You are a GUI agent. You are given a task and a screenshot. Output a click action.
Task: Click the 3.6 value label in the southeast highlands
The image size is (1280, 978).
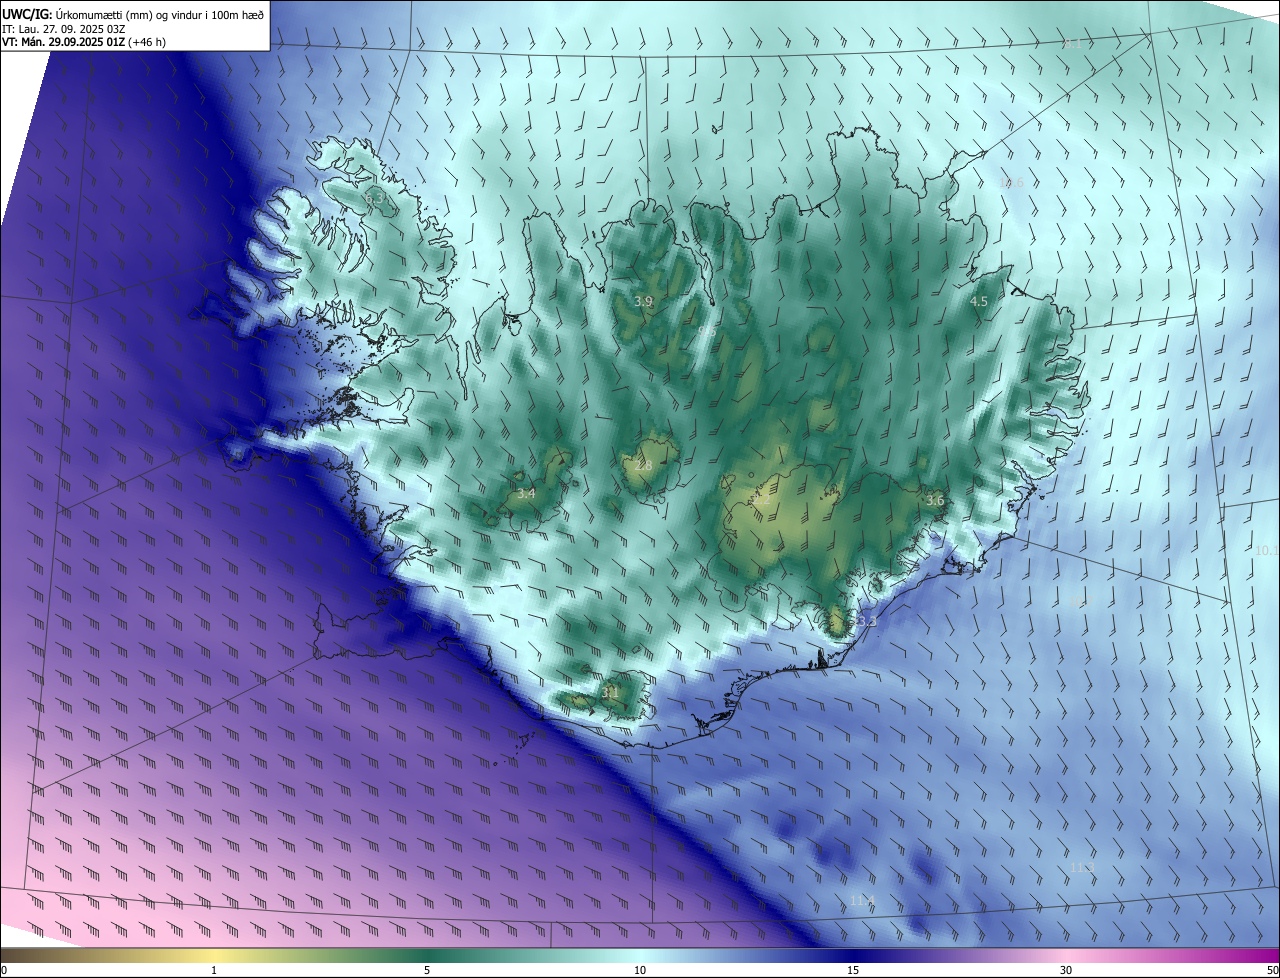935,500
